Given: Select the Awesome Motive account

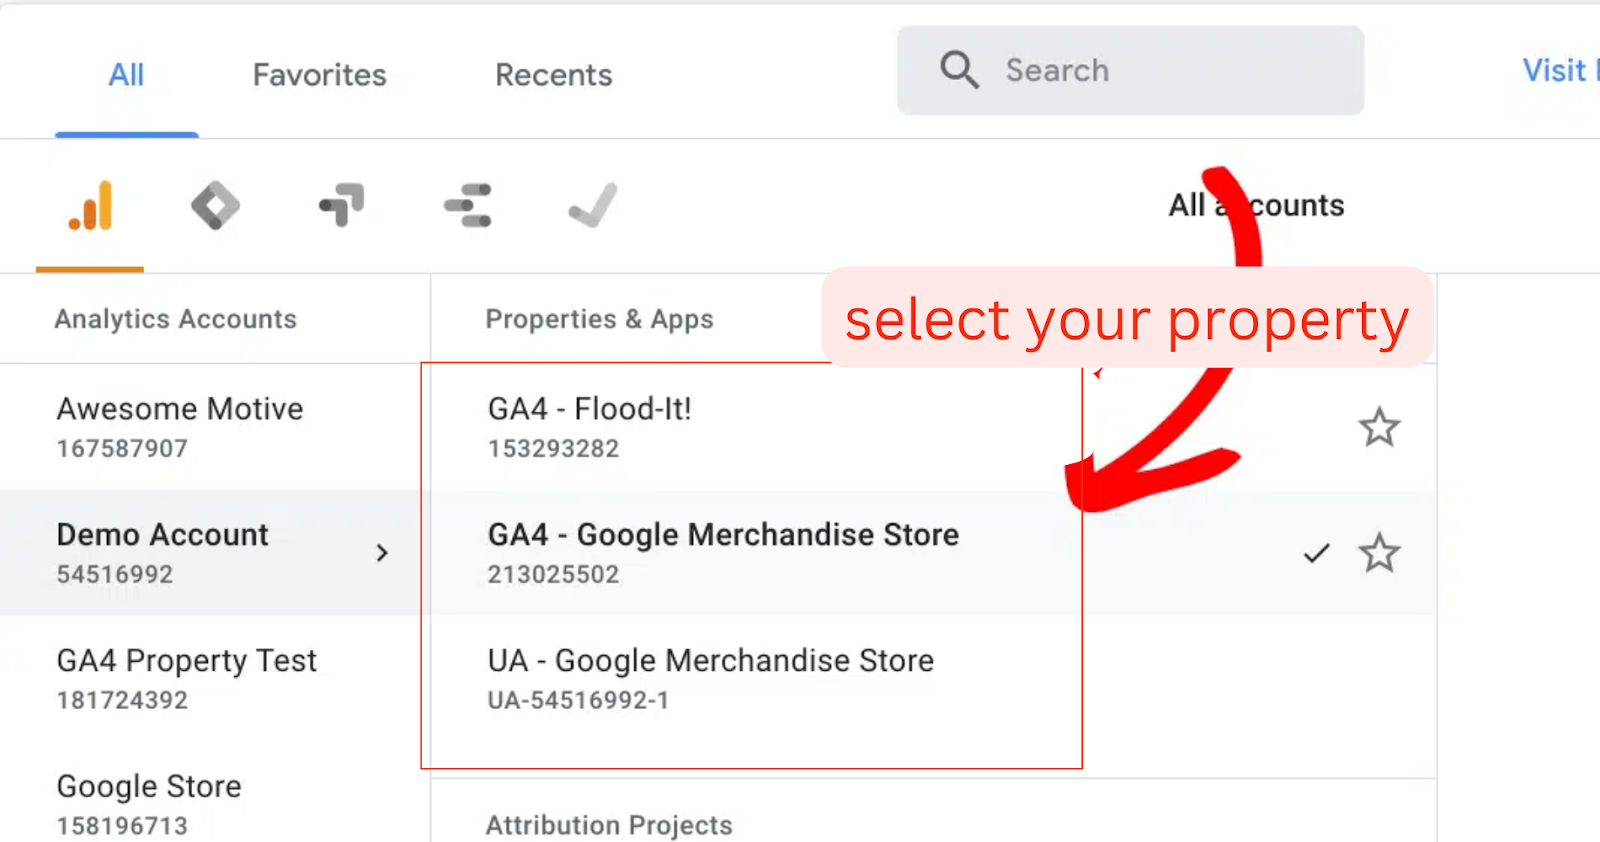Looking at the screenshot, I should (x=215, y=427).
